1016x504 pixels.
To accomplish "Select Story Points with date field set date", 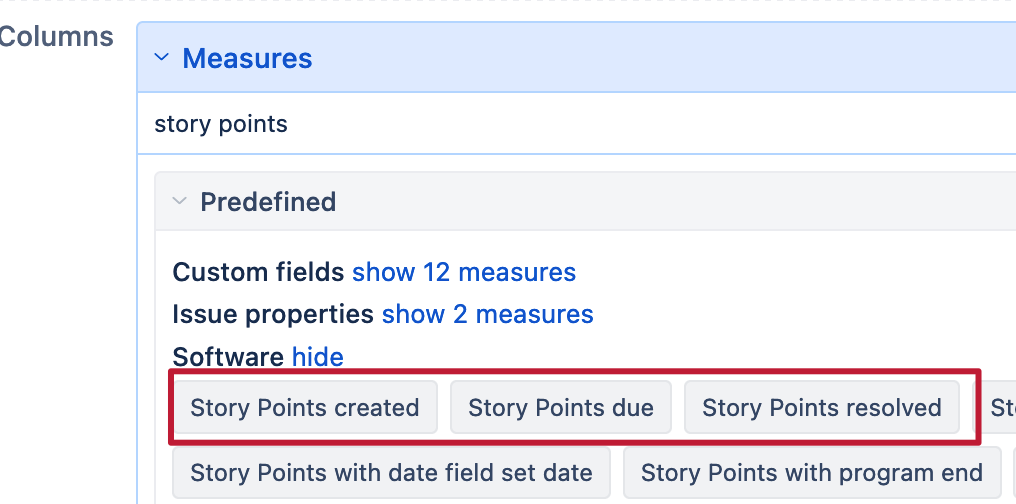I will point(391,473).
